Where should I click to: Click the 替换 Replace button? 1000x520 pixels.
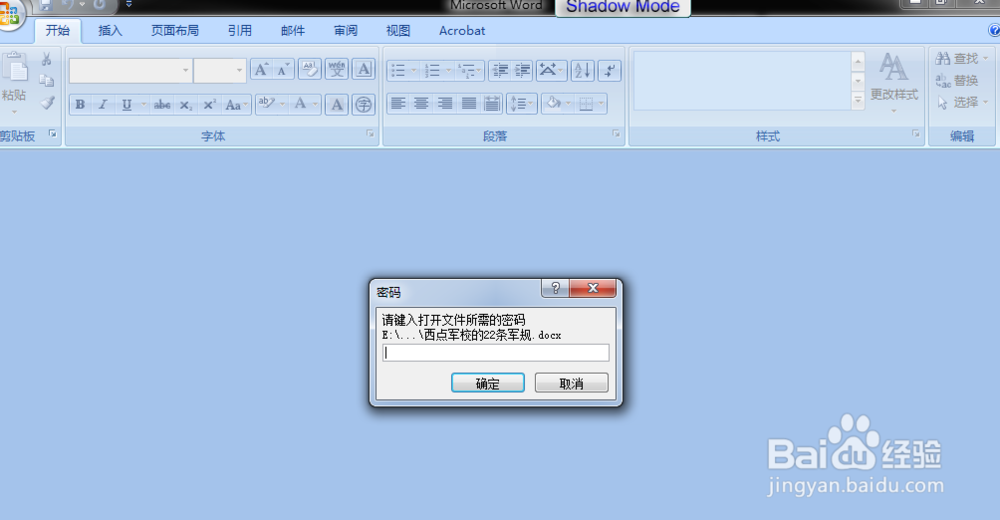pos(957,80)
